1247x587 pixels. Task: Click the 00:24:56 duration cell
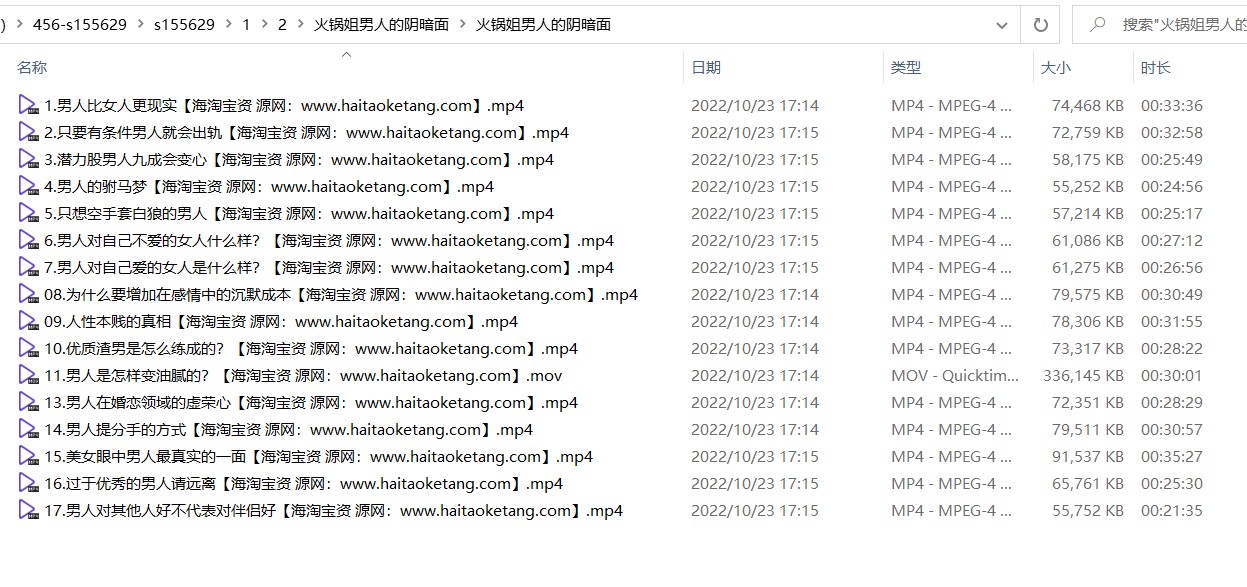pos(1172,186)
